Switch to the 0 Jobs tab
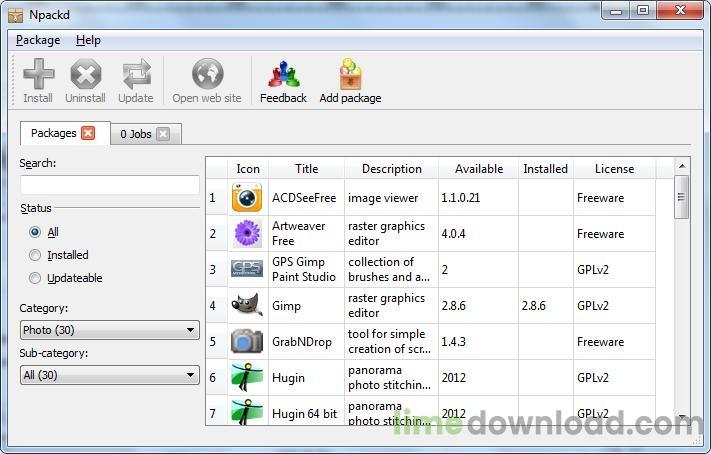Image resolution: width=711 pixels, height=454 pixels. pyautogui.click(x=136, y=134)
